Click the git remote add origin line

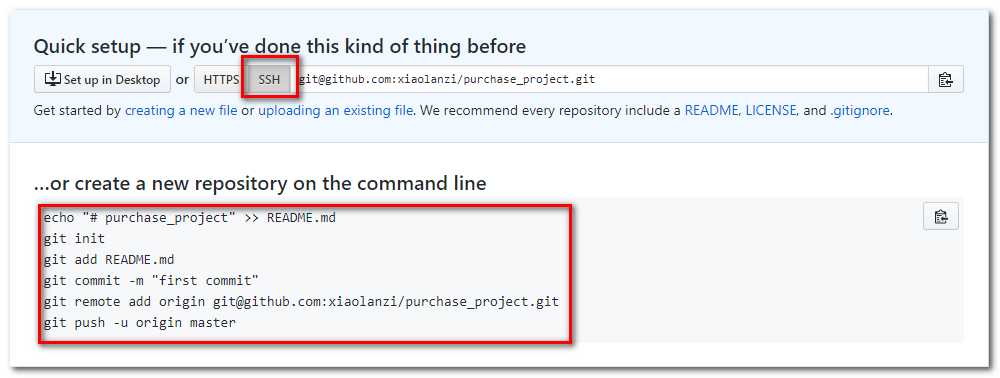[x=301, y=302]
